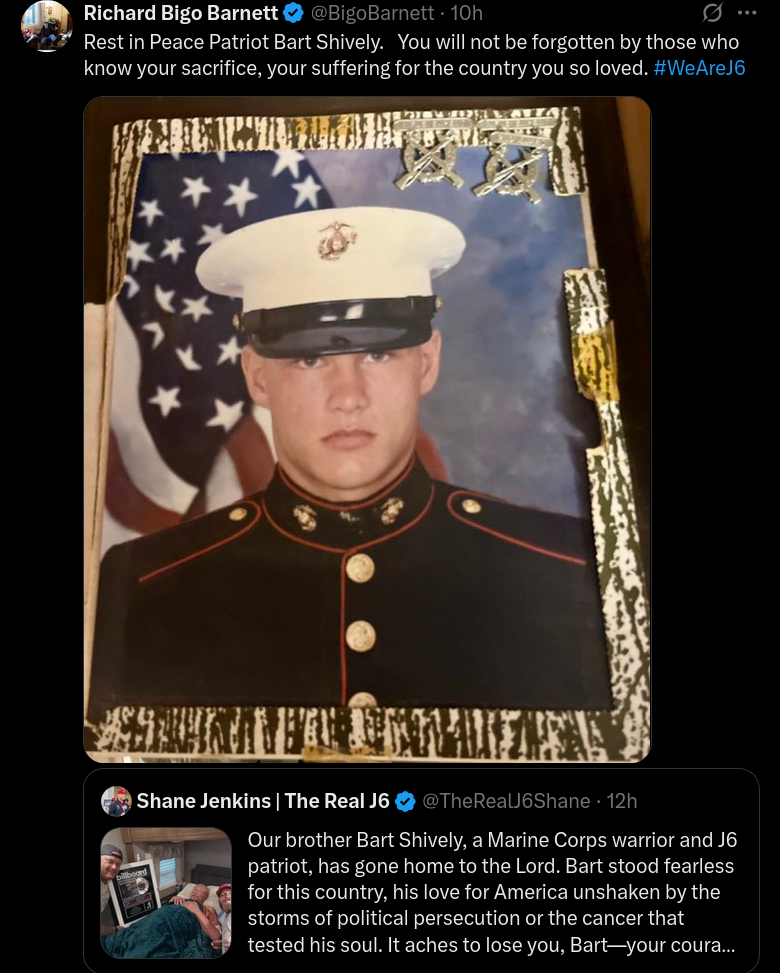Open the quoted tweet's 12h timestamp

[622, 801]
